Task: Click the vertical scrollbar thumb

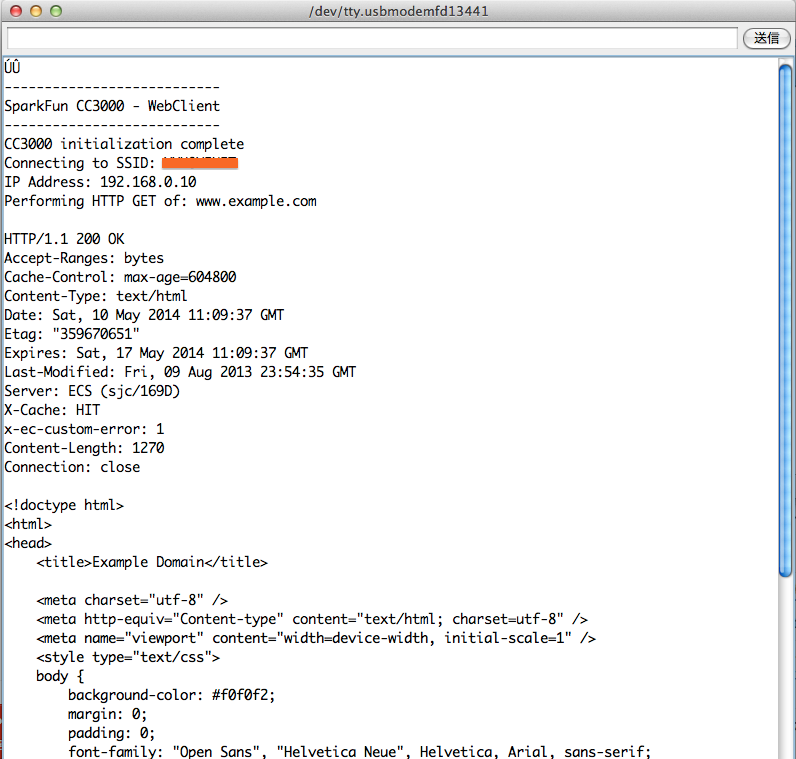Action: click(x=785, y=321)
